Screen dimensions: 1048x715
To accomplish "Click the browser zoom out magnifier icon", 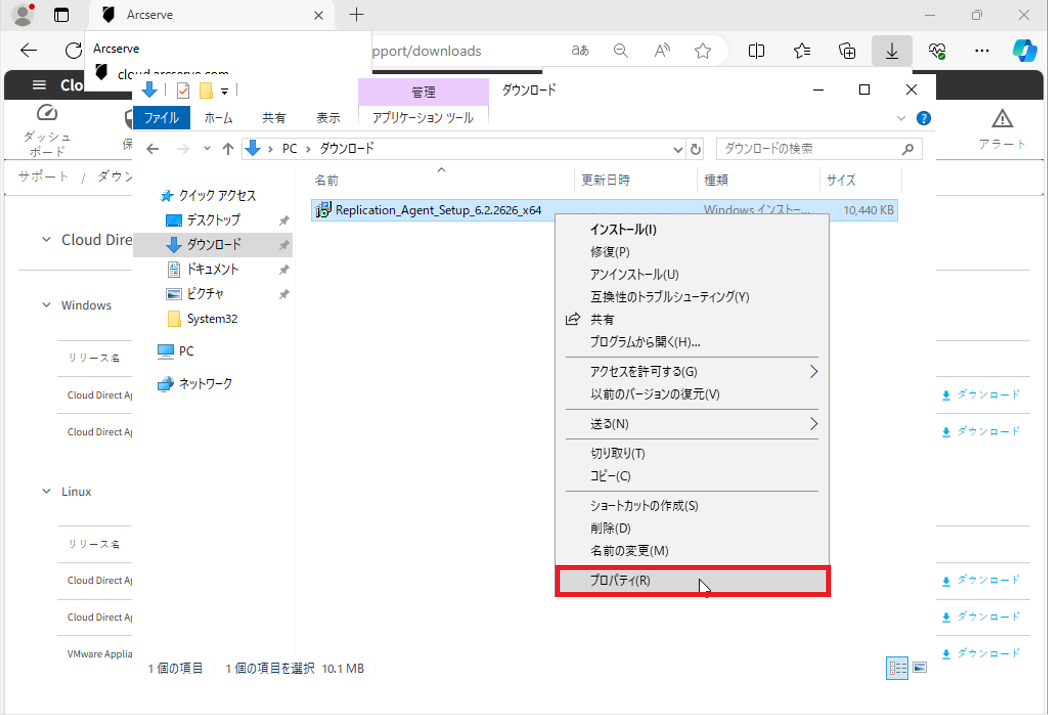I will point(621,51).
